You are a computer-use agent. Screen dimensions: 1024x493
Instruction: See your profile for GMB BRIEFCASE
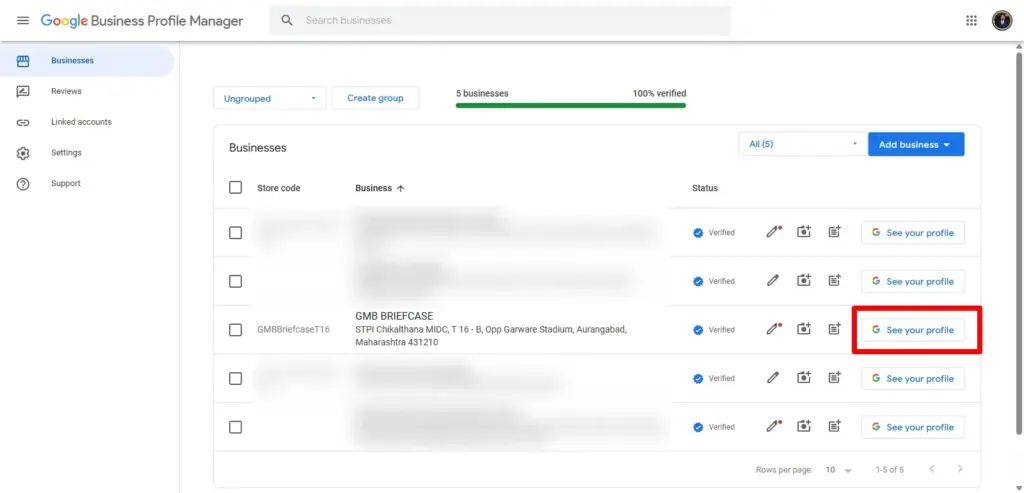[x=913, y=330]
